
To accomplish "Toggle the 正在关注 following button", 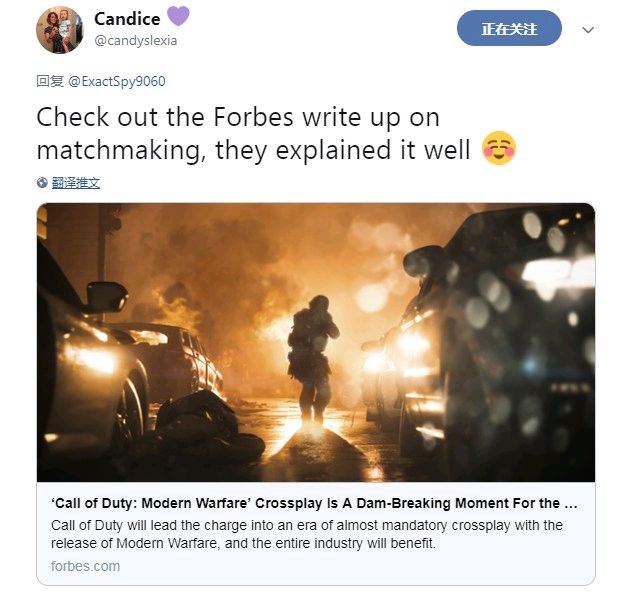I will (509, 28).
